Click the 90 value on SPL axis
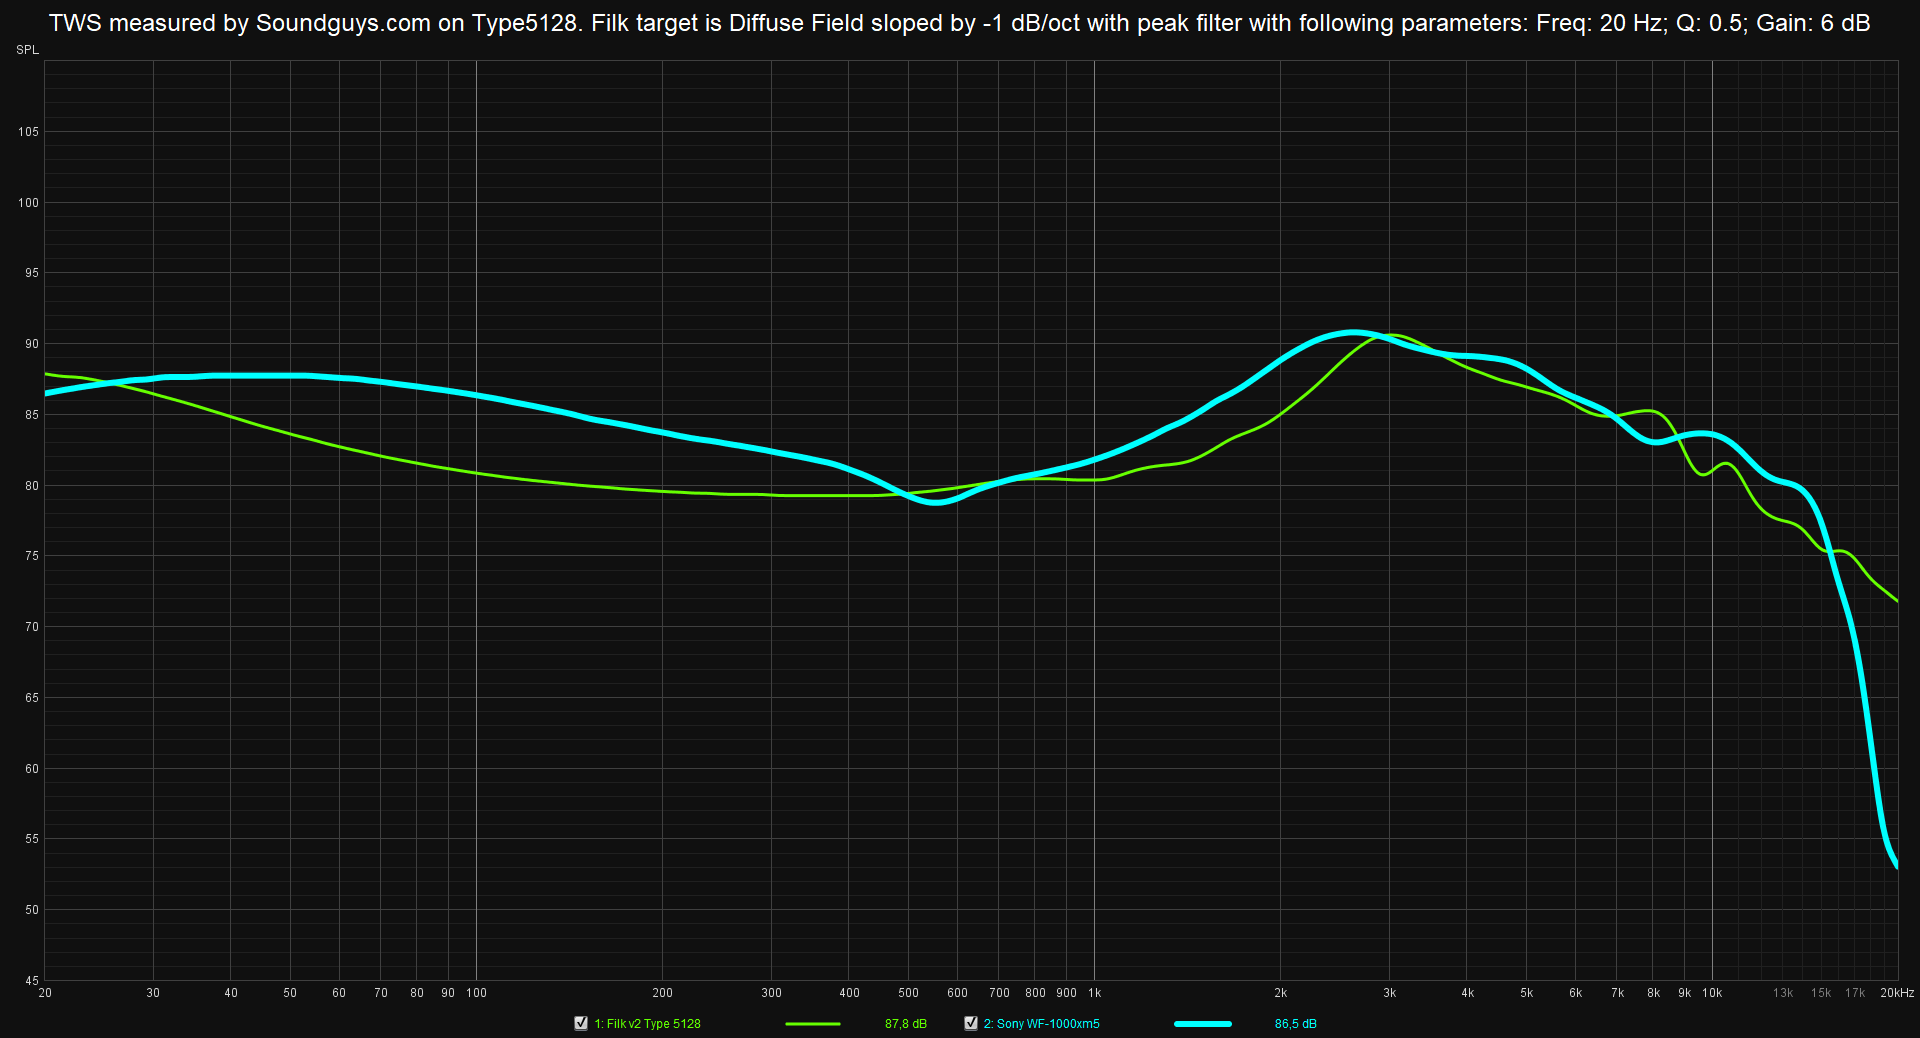Viewport: 1920px width, 1038px height. coord(32,344)
